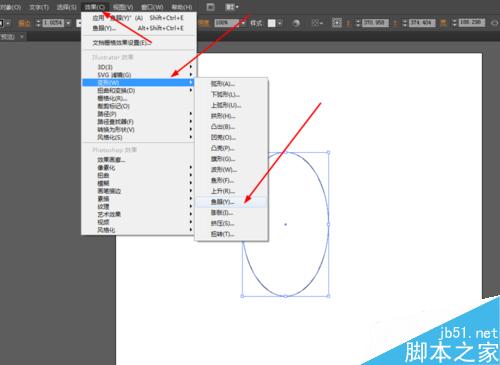Choose 上弧形(U)... warp style
Screen dimensions: 500x365
click(231, 105)
